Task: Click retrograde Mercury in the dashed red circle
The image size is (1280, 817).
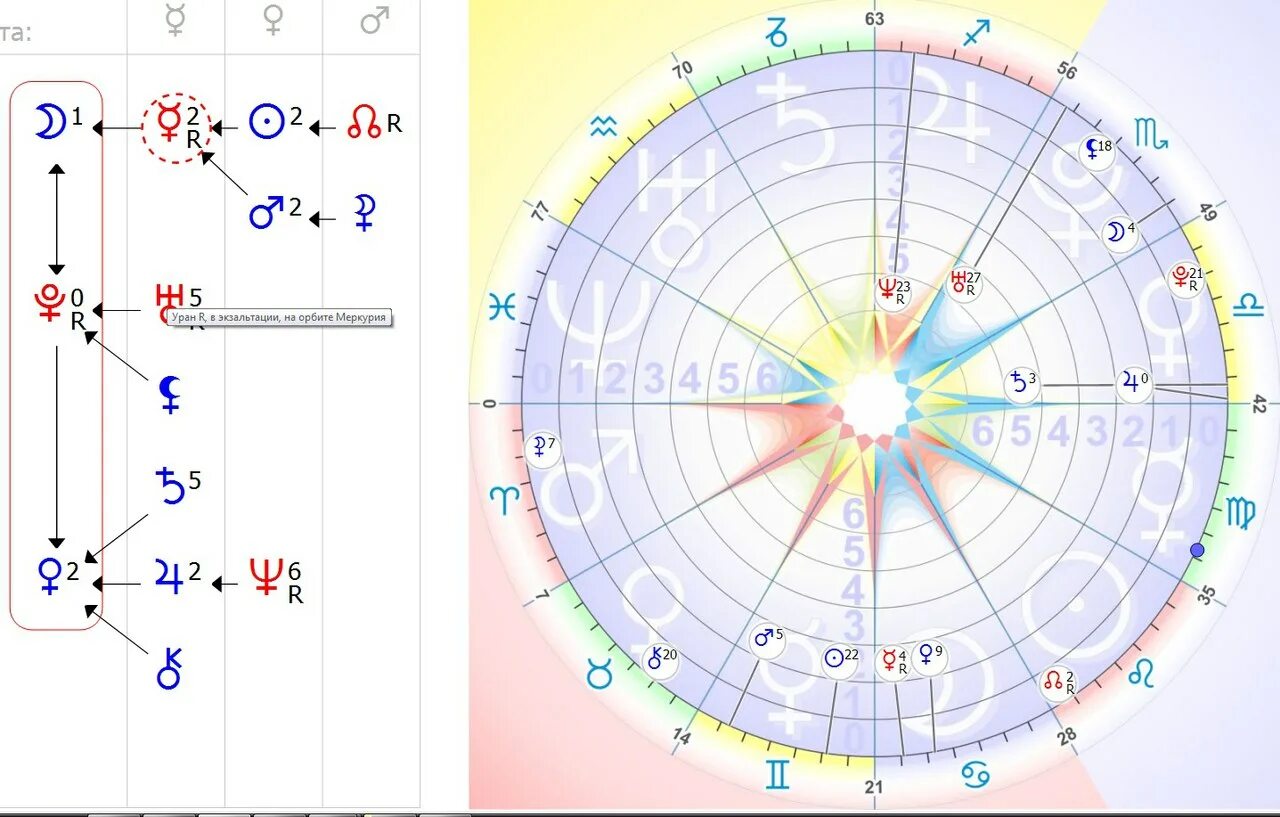Action: (x=175, y=127)
